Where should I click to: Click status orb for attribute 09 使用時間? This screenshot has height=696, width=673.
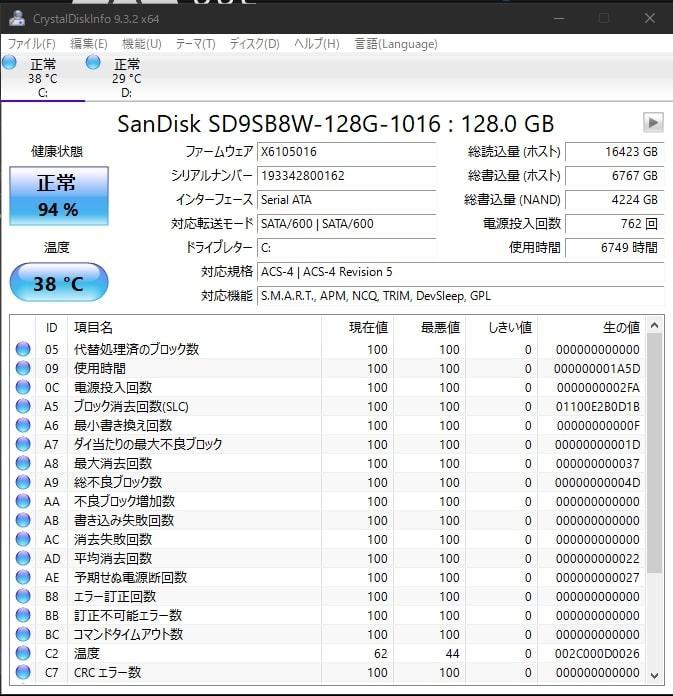[x=23, y=368]
